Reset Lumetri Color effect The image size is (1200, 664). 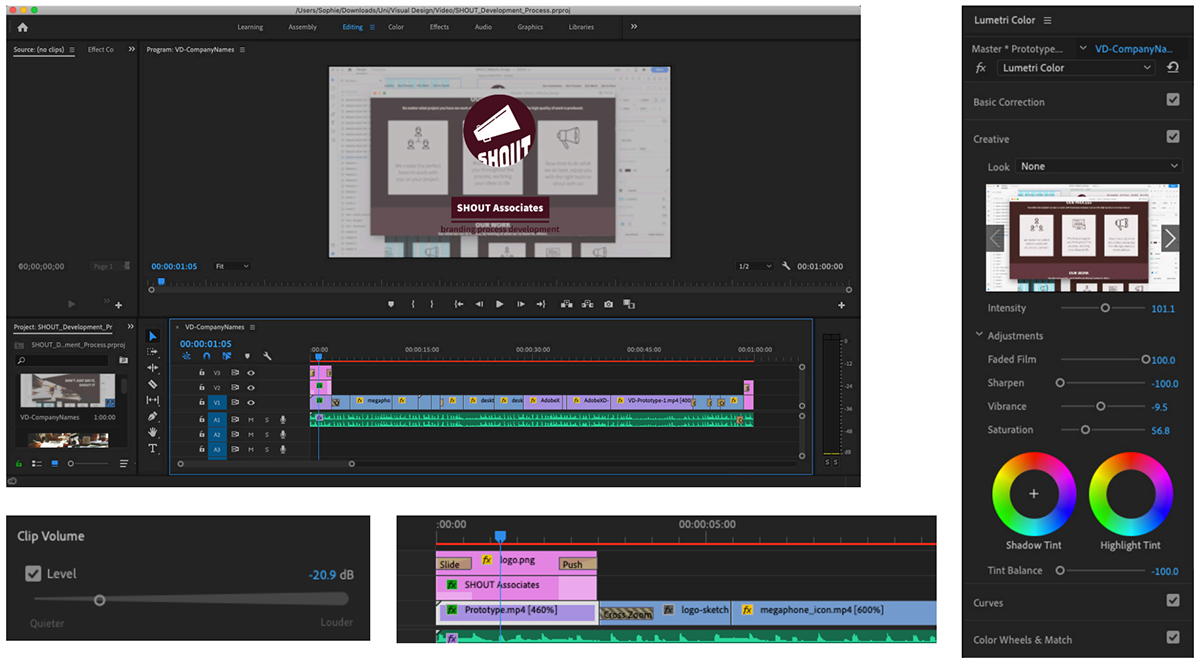click(x=1173, y=68)
